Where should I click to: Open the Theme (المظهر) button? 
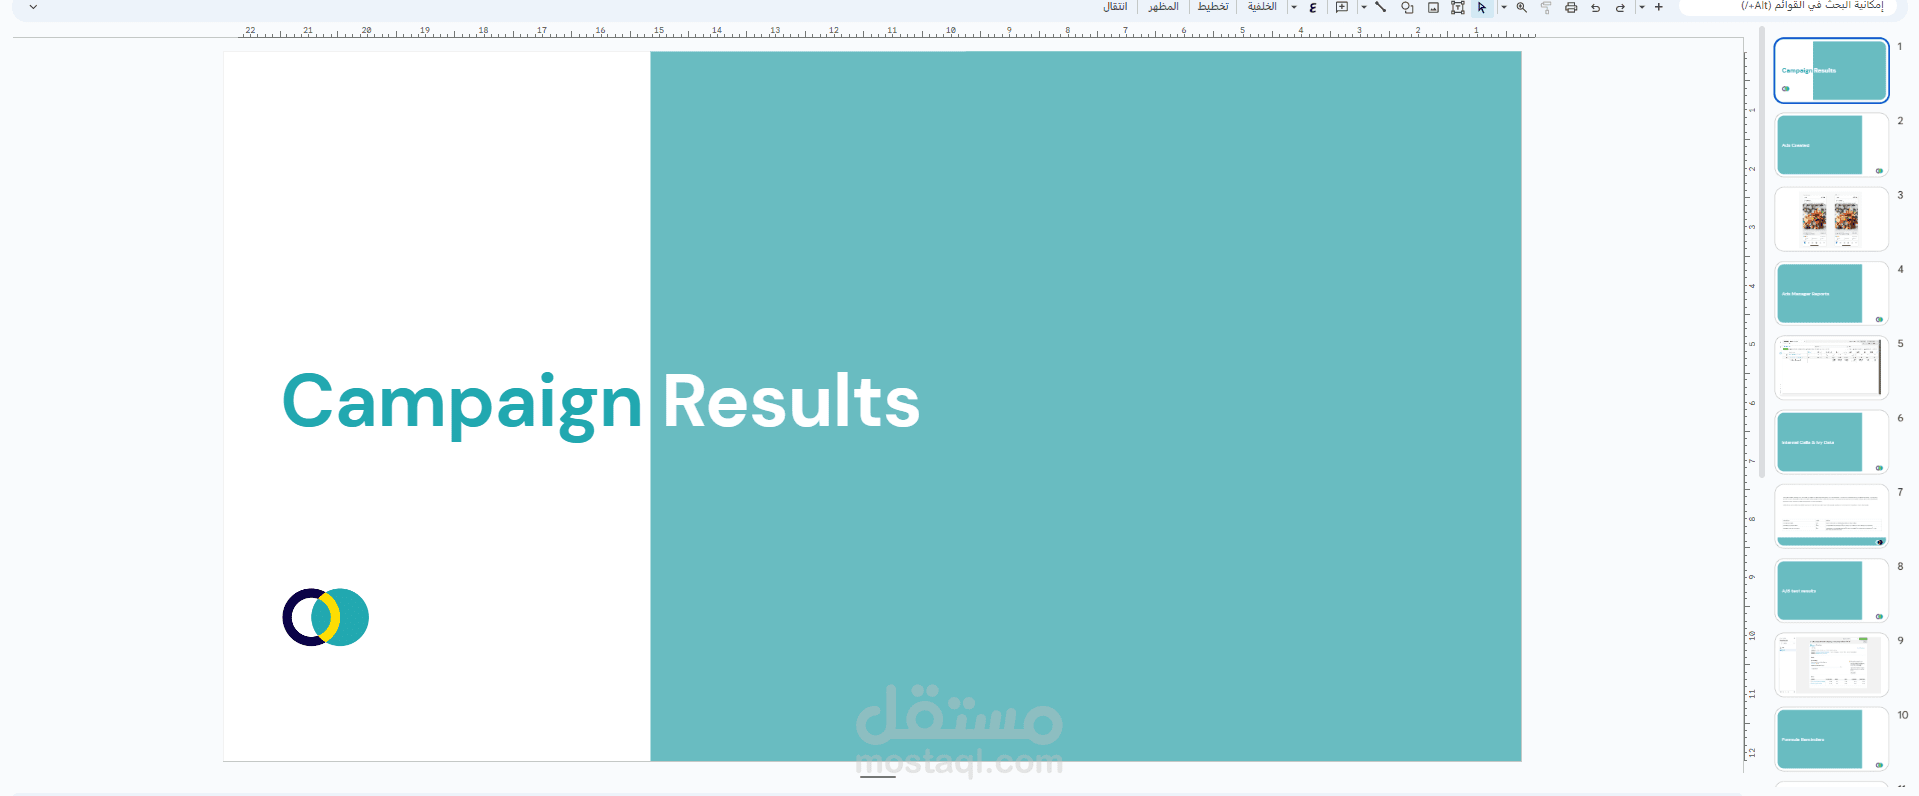coord(1163,7)
